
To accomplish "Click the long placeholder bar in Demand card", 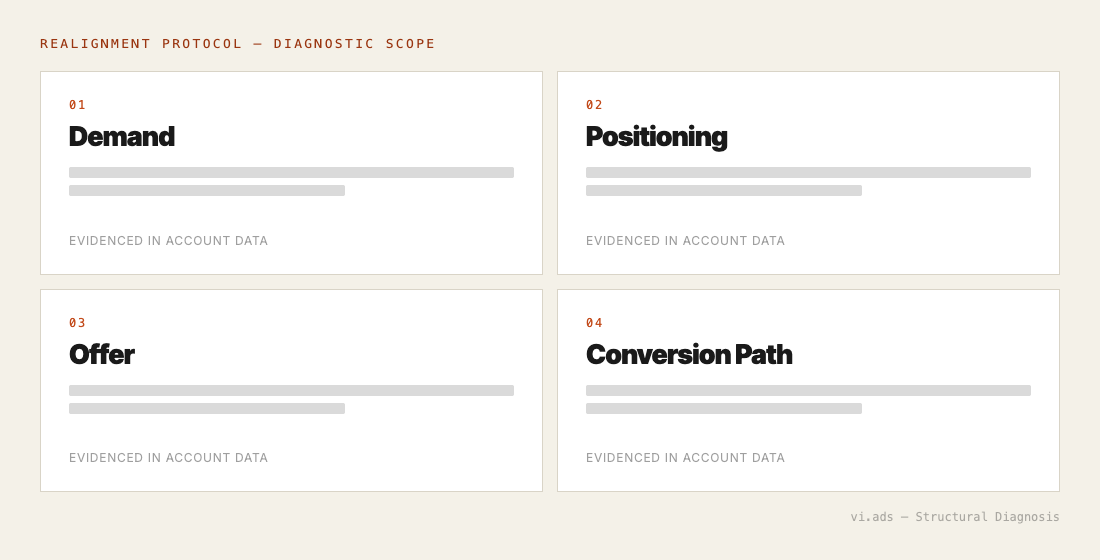I will pyautogui.click(x=291, y=173).
